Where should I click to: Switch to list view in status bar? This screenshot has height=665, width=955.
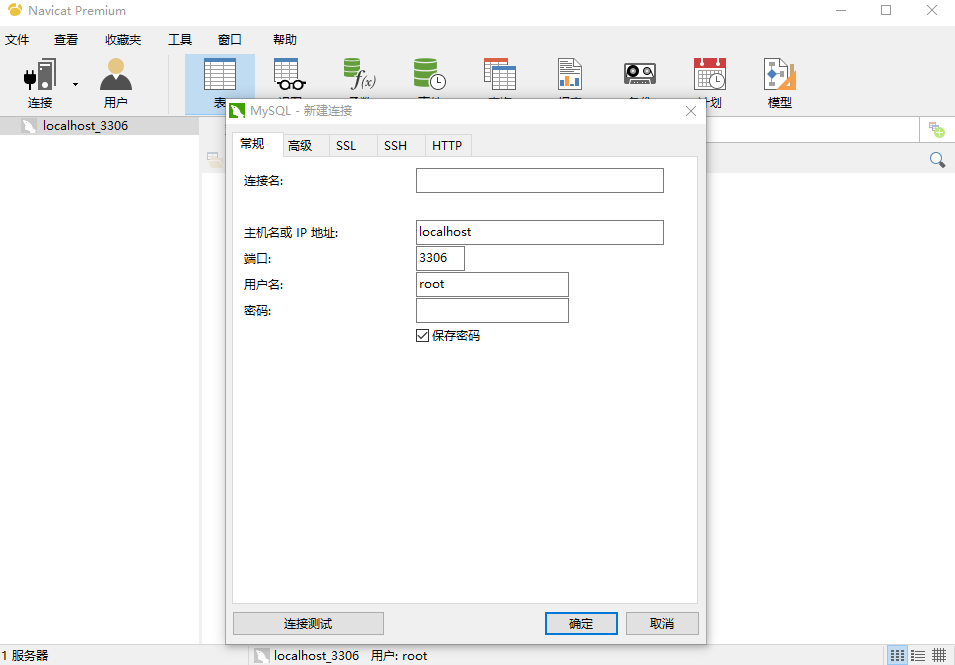pyautogui.click(x=918, y=655)
